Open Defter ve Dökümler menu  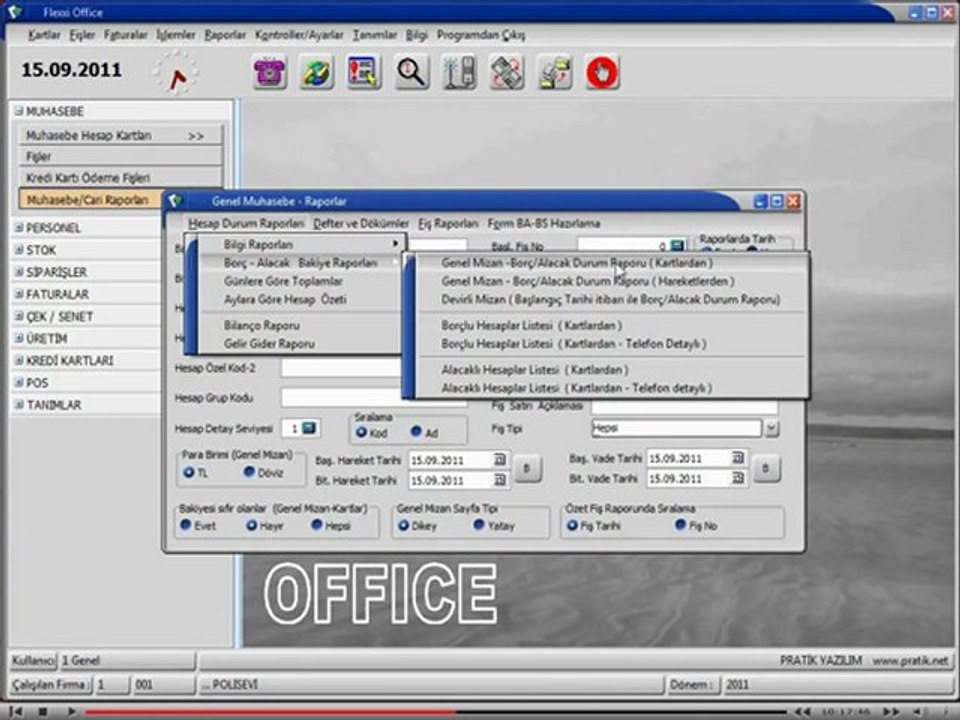(x=361, y=223)
